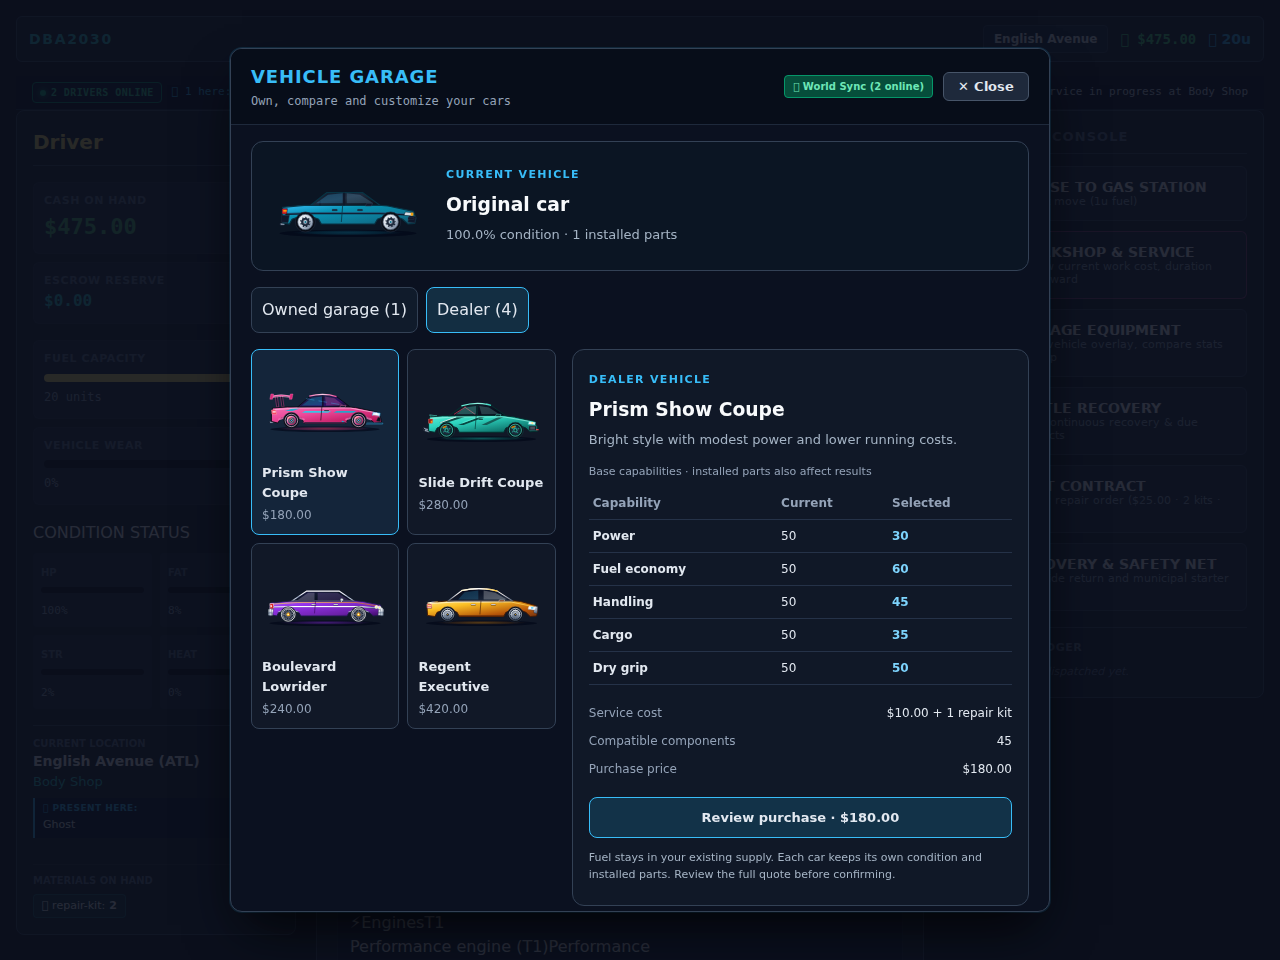This screenshot has width=1280, height=960.
Task: Click the Purchase price value $180.00
Action: coord(987,769)
